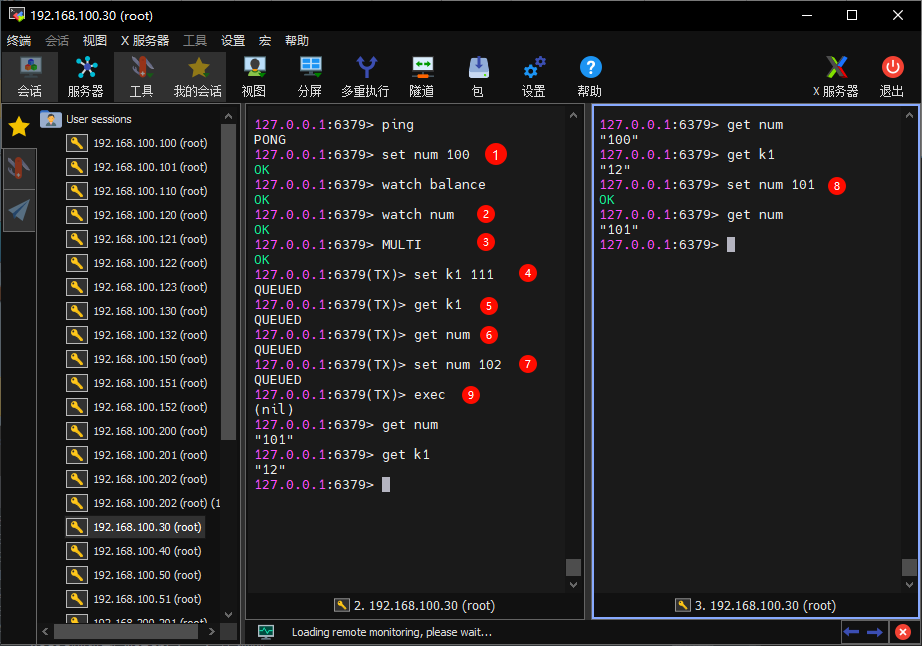Screen dimensions: 922x646
Task: Select session 192.168.100.150 (root)
Action: 137,359
